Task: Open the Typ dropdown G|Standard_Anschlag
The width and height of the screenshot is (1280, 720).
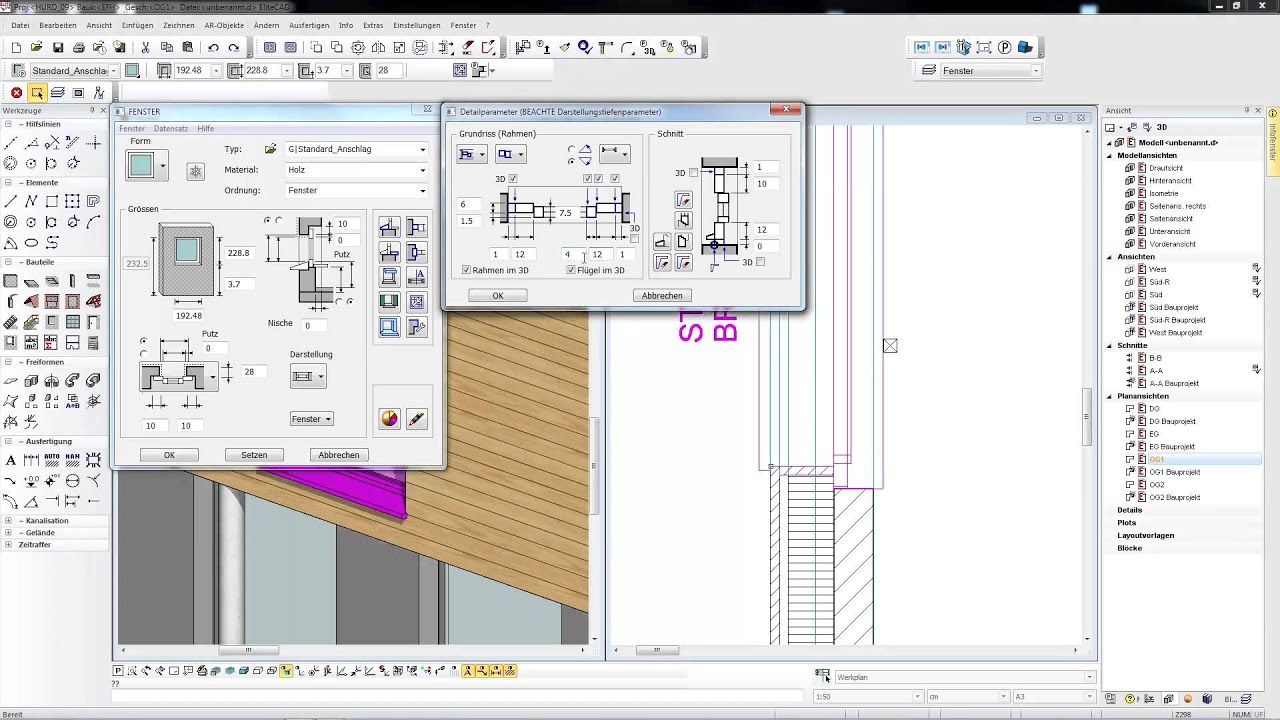Action: [x=357, y=149]
